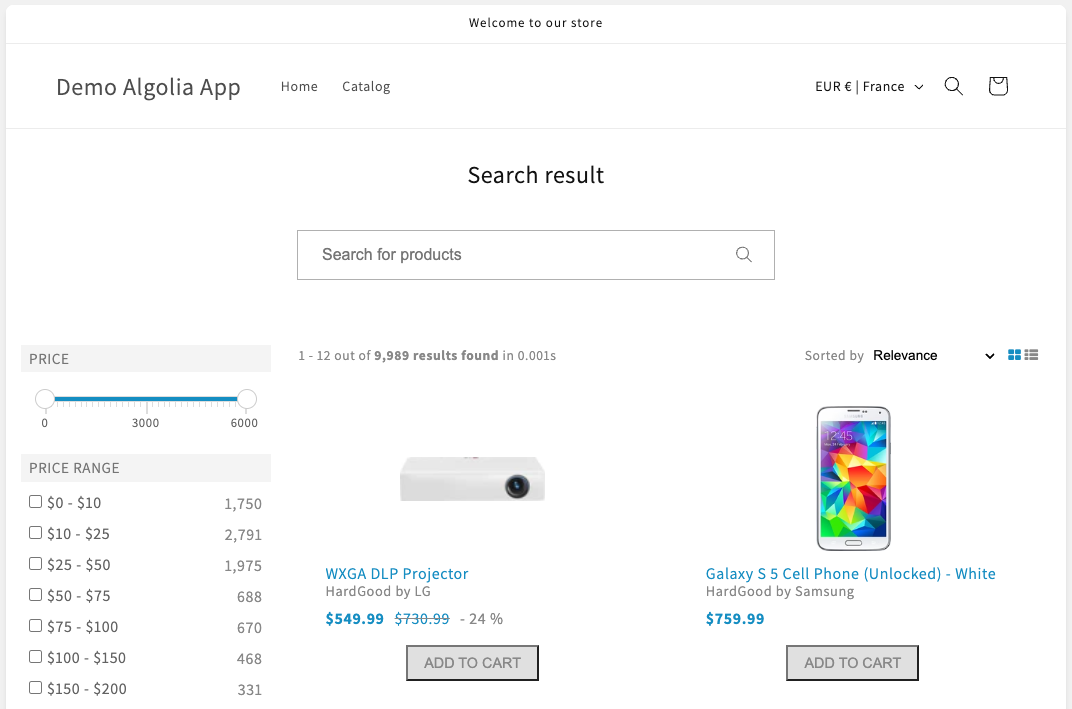Switch to list view of results
This screenshot has width=1072, height=709.
click(x=1032, y=354)
